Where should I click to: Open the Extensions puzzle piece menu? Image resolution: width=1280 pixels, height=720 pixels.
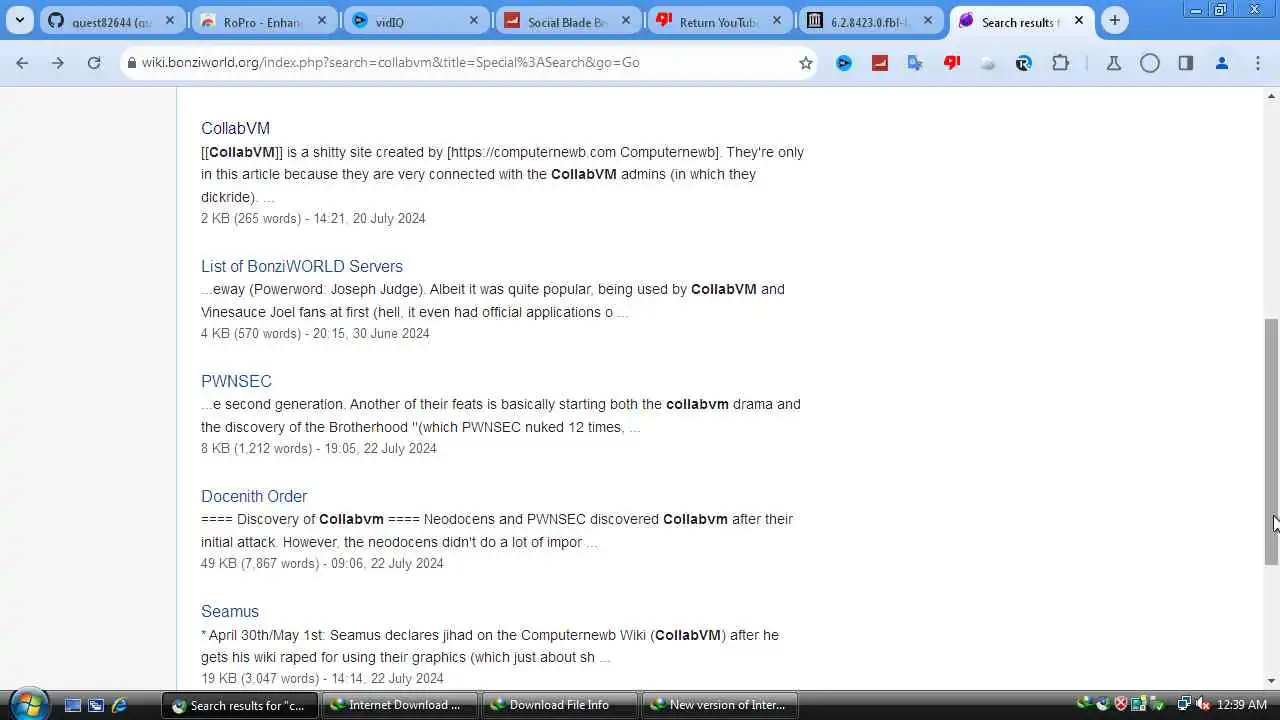(1060, 63)
